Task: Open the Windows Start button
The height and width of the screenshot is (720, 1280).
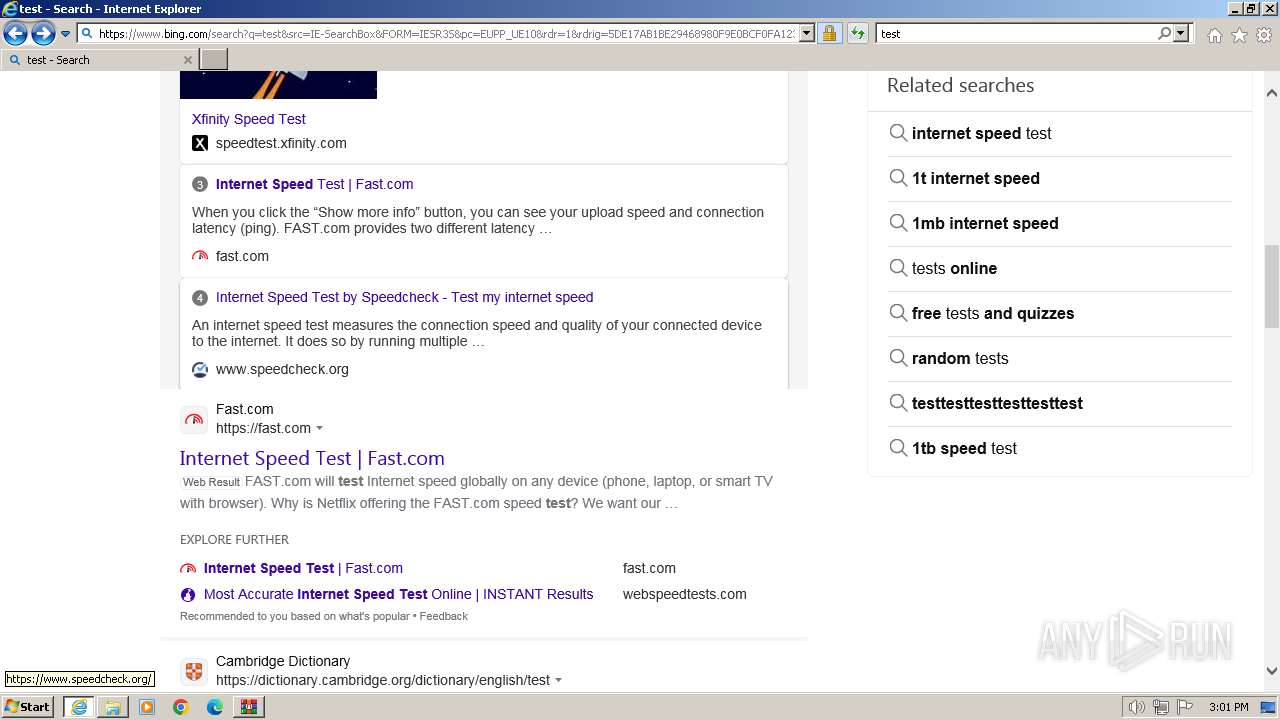Action: (27, 707)
